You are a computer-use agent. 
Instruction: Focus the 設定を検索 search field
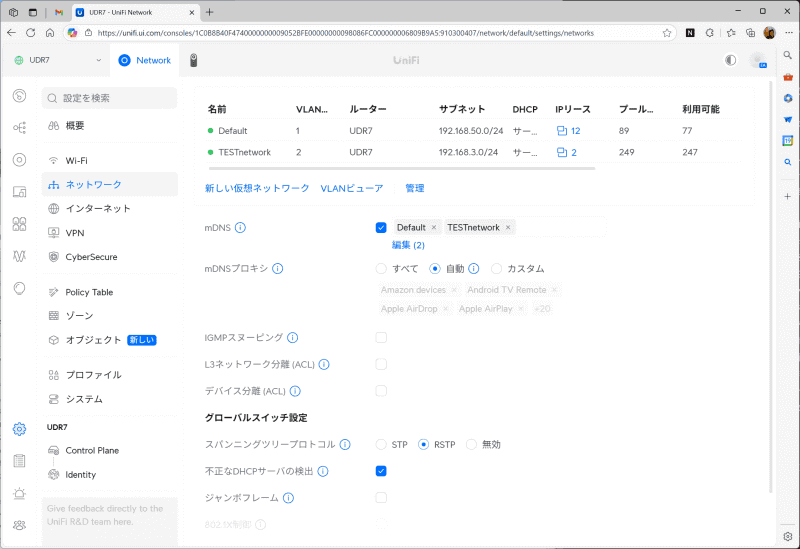pos(110,98)
